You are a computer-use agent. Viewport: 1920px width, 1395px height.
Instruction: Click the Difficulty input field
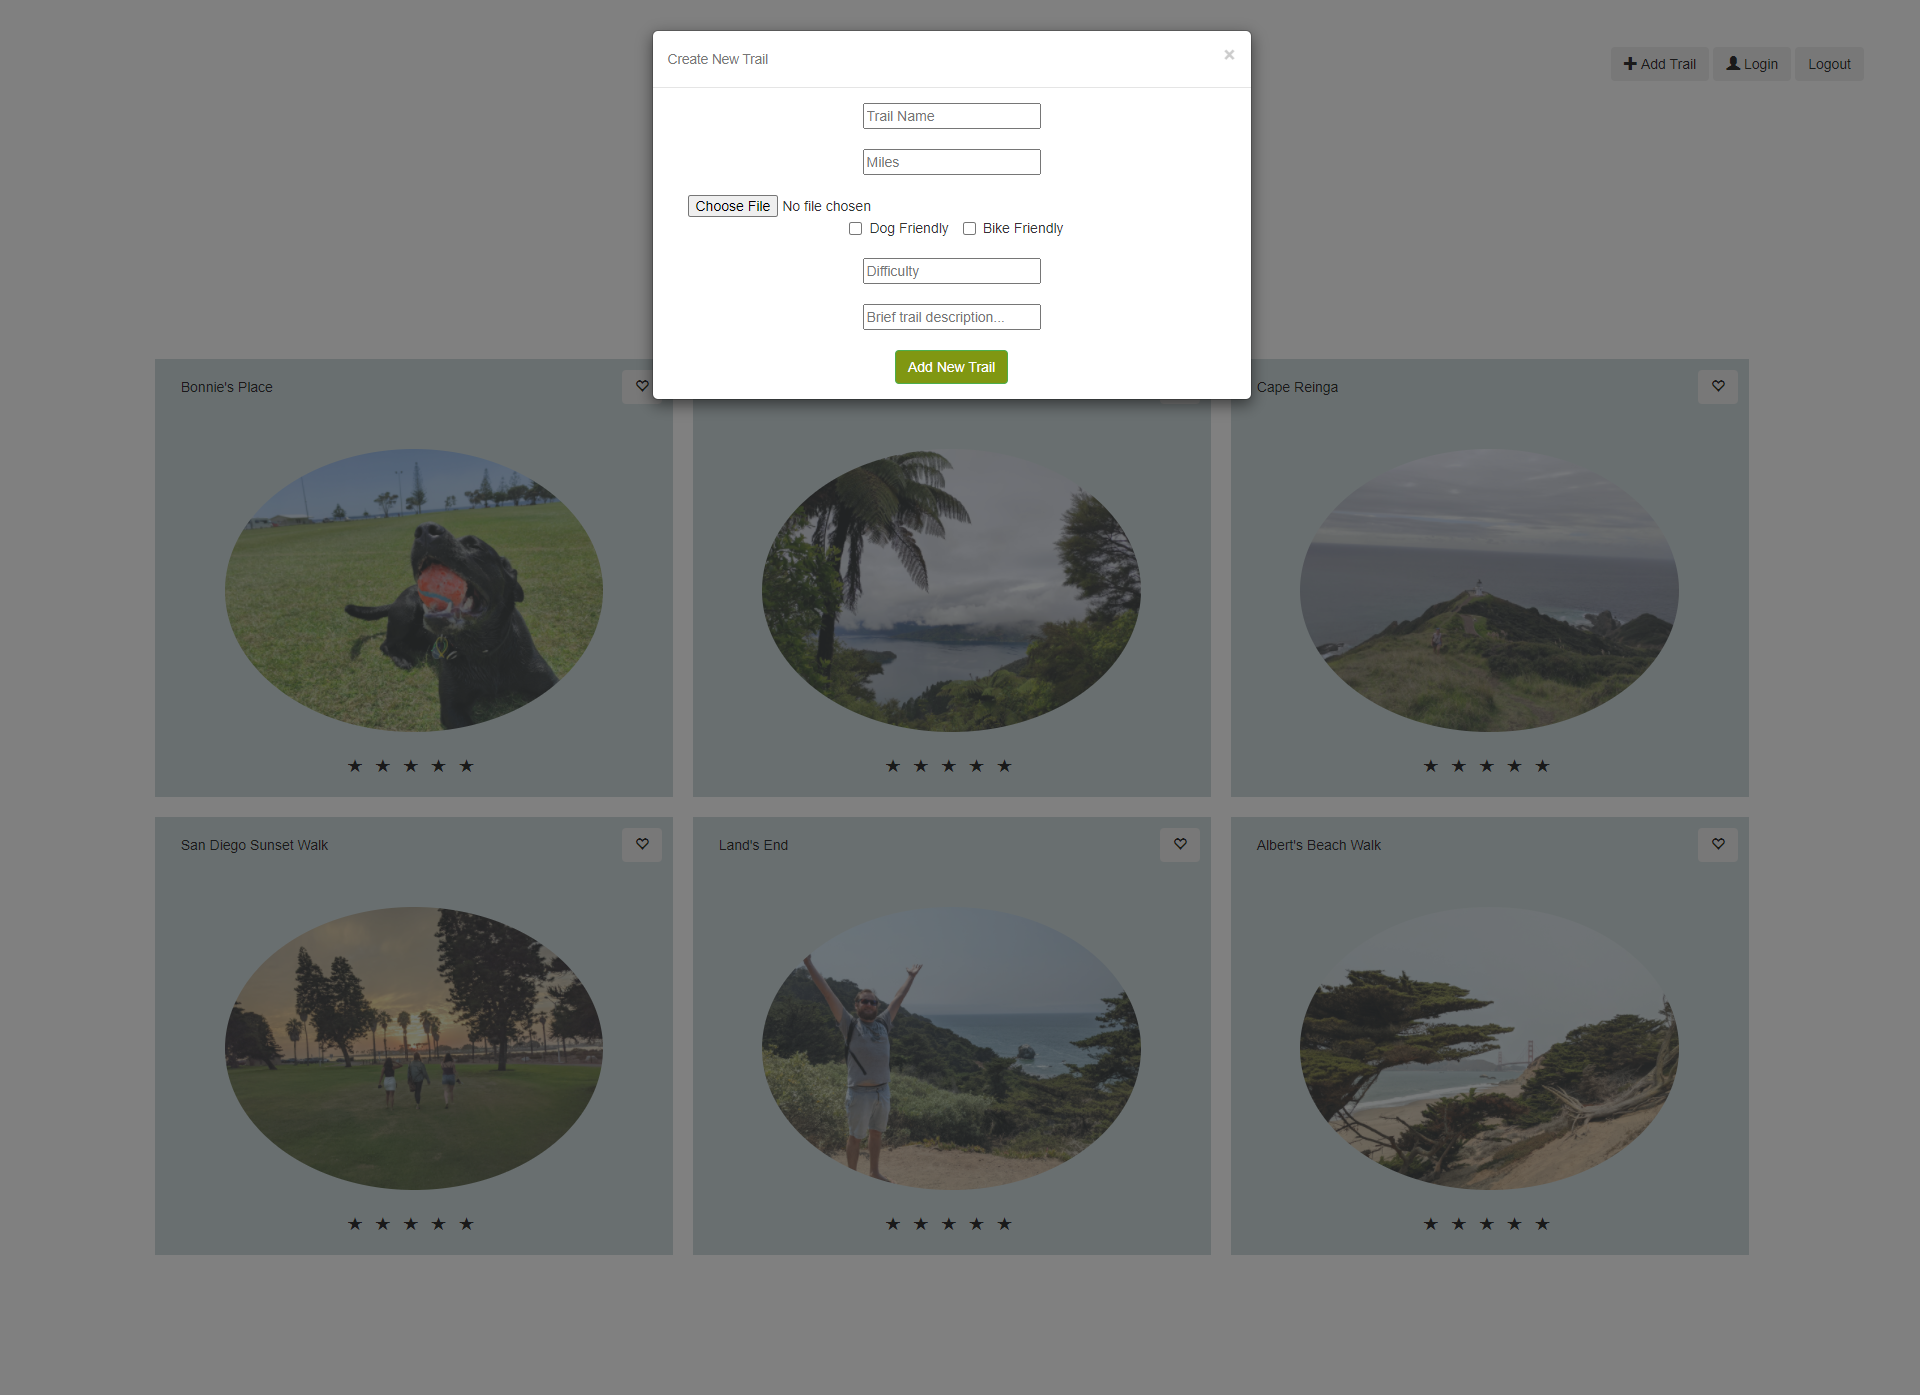(951, 271)
